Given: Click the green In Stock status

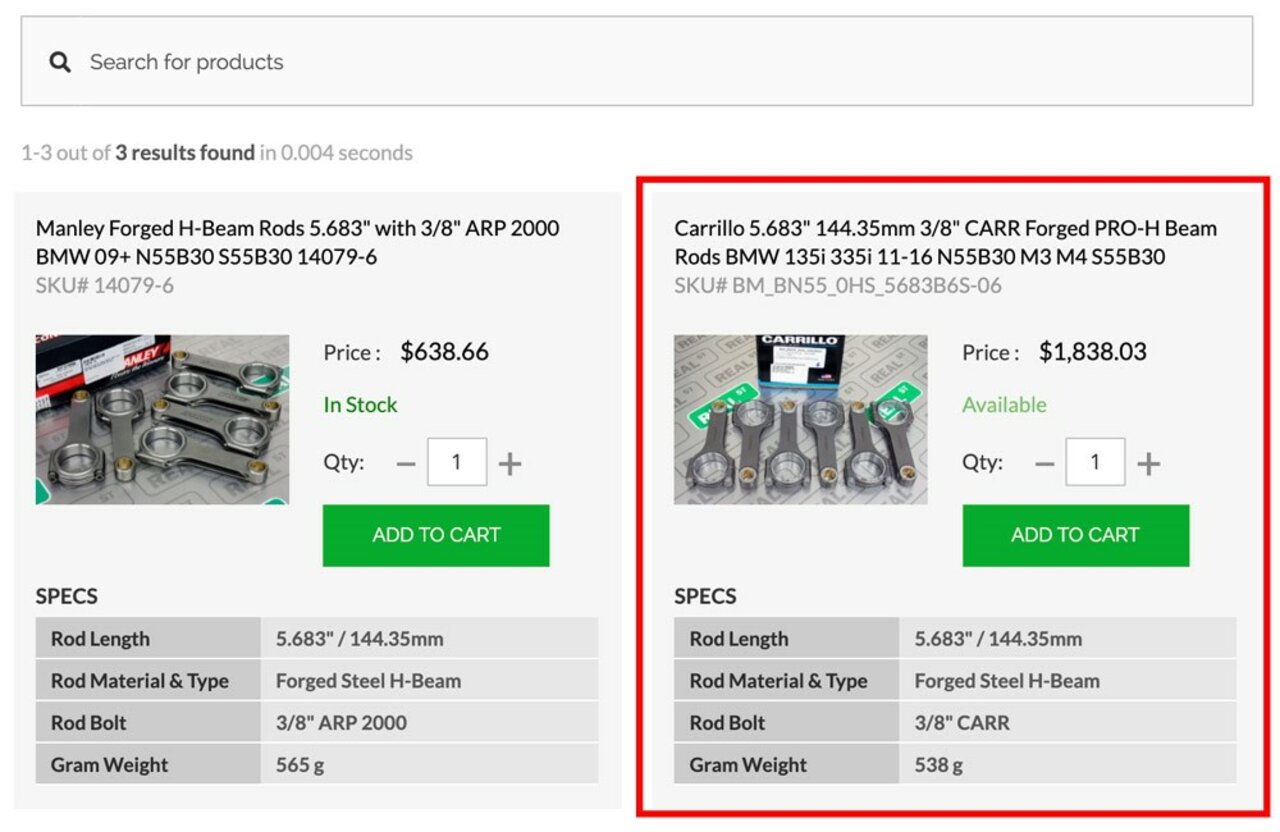Looking at the screenshot, I should (x=360, y=405).
